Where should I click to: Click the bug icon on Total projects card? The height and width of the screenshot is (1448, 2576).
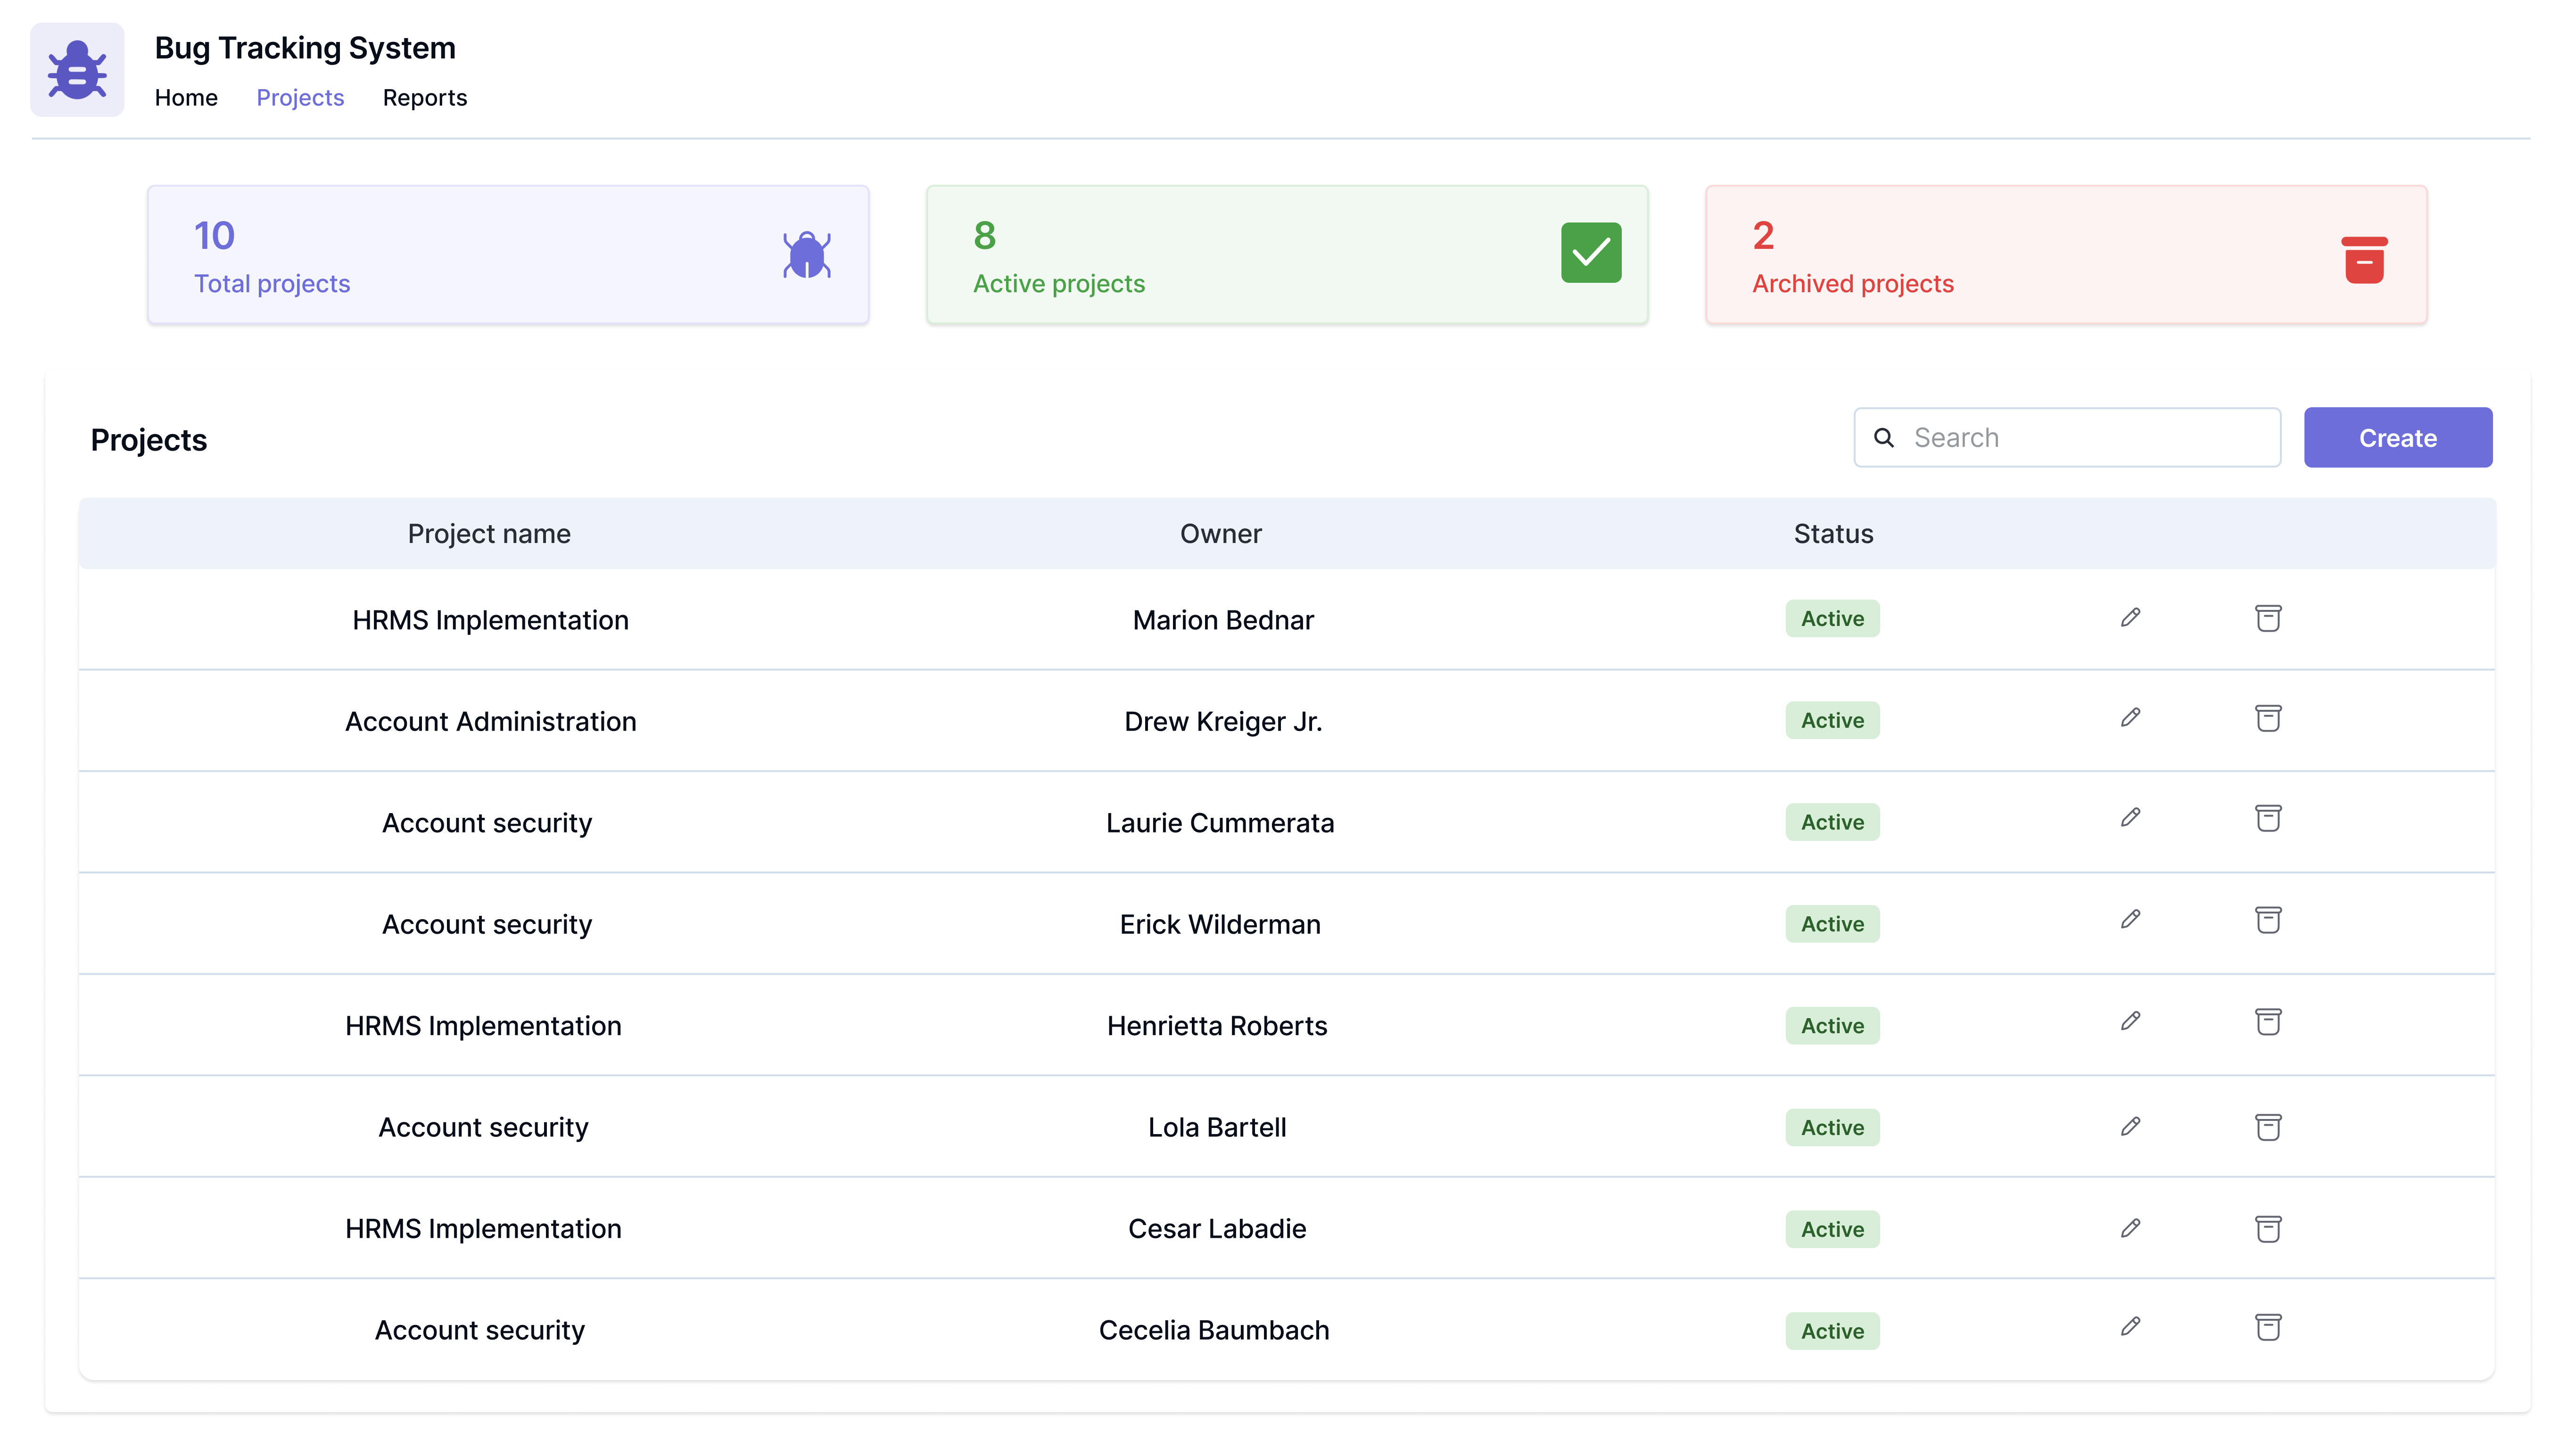[x=806, y=254]
